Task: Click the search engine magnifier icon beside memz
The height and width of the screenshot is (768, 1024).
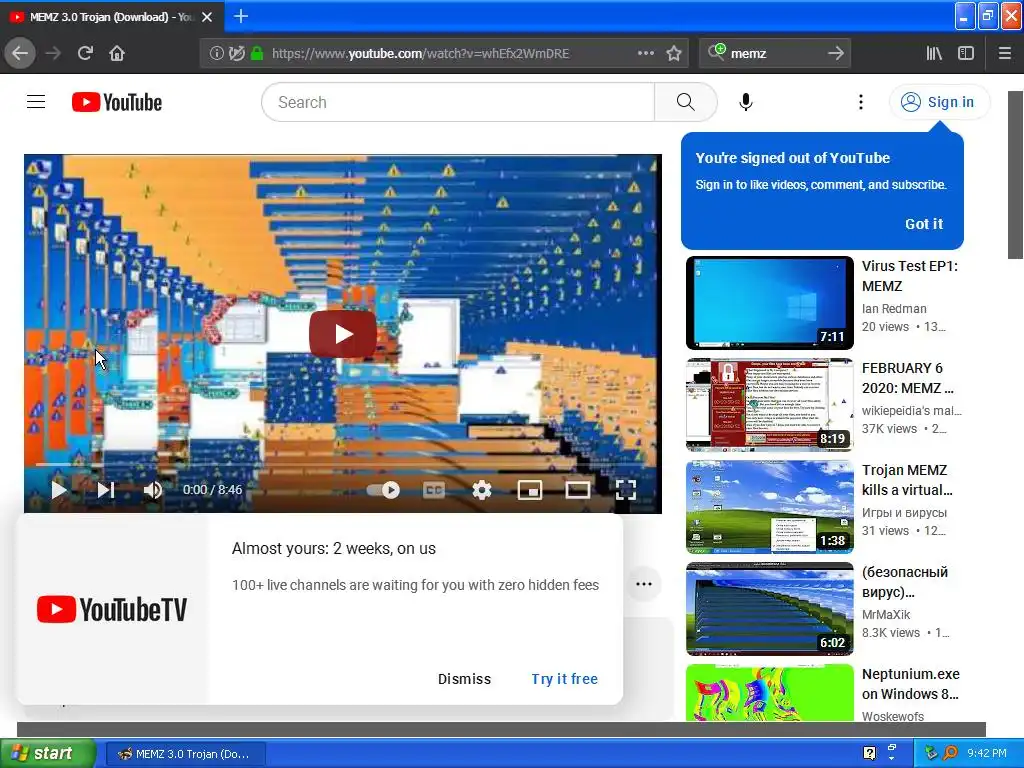Action: coord(716,52)
